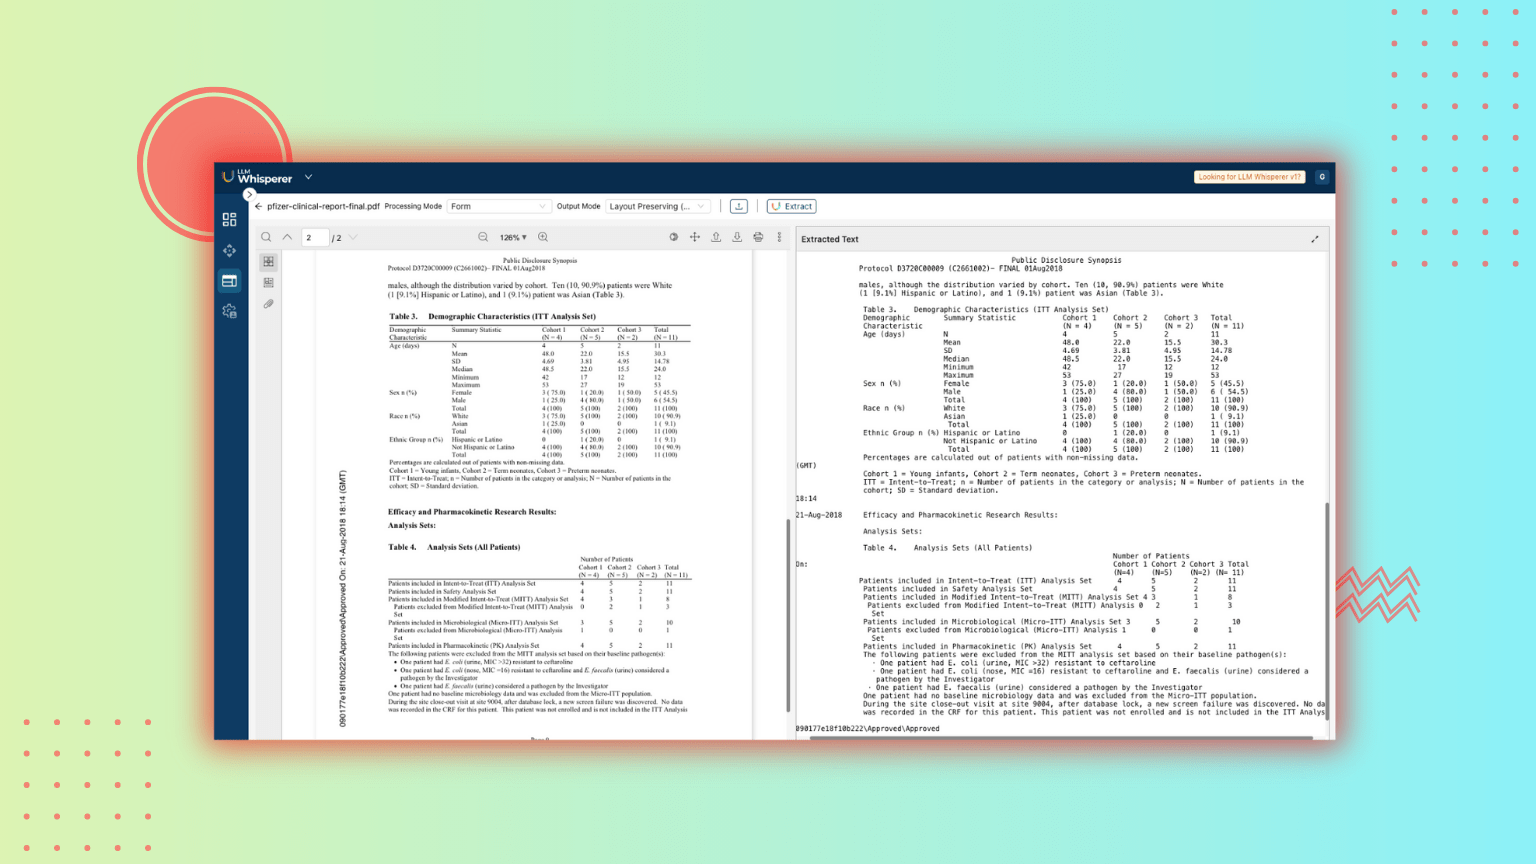Open the dashboard grid icon in sidebar
The image size is (1536, 864).
click(x=229, y=219)
